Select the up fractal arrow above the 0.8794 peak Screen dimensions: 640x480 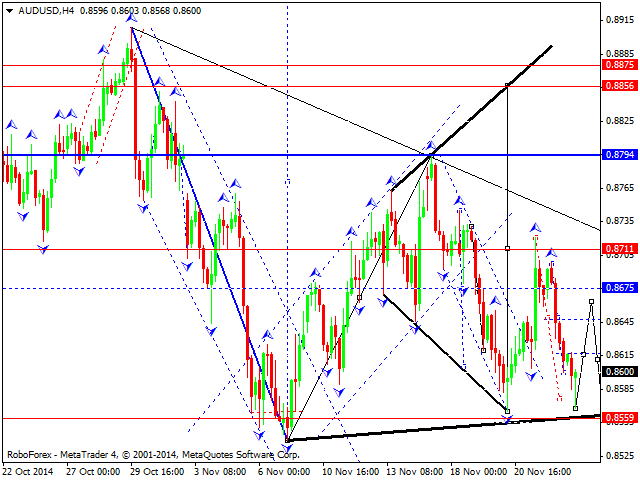431,145
